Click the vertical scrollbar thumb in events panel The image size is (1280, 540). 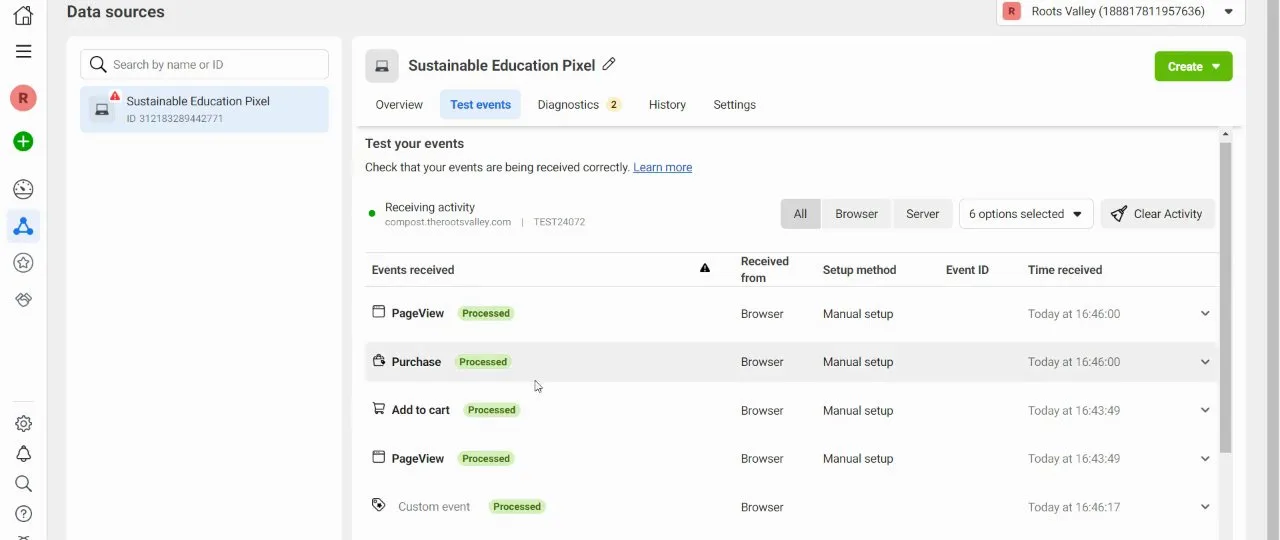click(1225, 297)
